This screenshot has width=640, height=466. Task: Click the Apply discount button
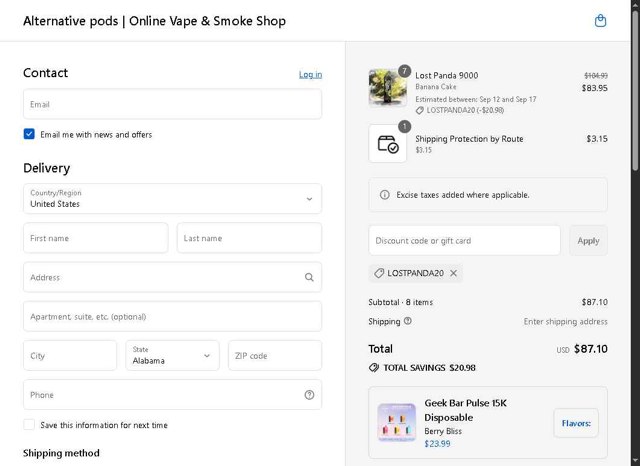click(x=588, y=241)
